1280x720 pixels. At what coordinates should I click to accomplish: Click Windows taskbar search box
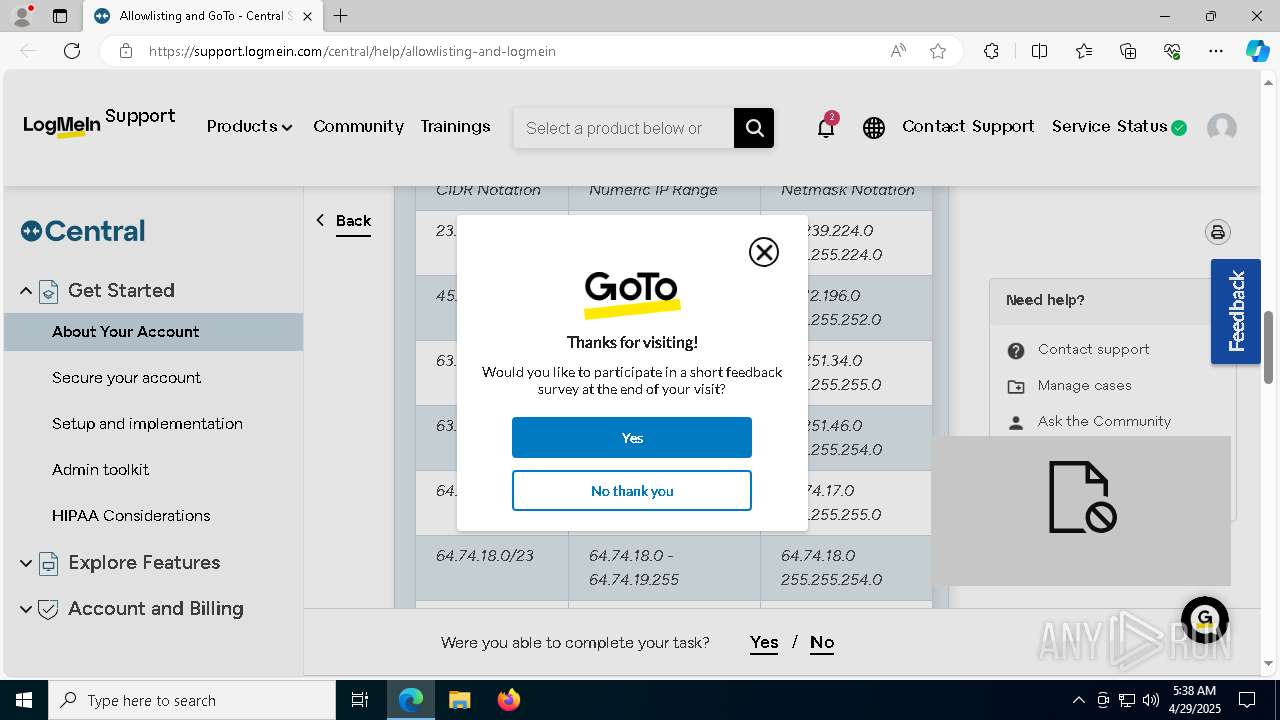192,700
